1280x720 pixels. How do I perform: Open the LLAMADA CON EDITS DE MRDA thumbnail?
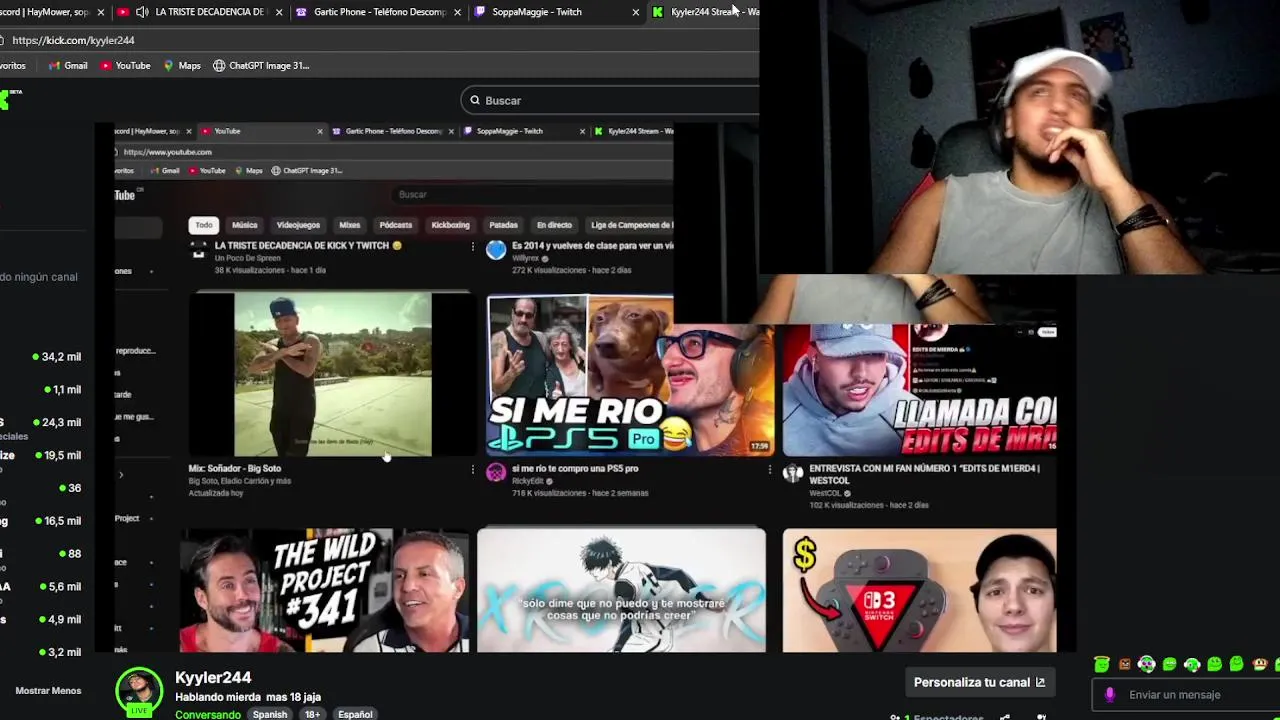pos(919,390)
